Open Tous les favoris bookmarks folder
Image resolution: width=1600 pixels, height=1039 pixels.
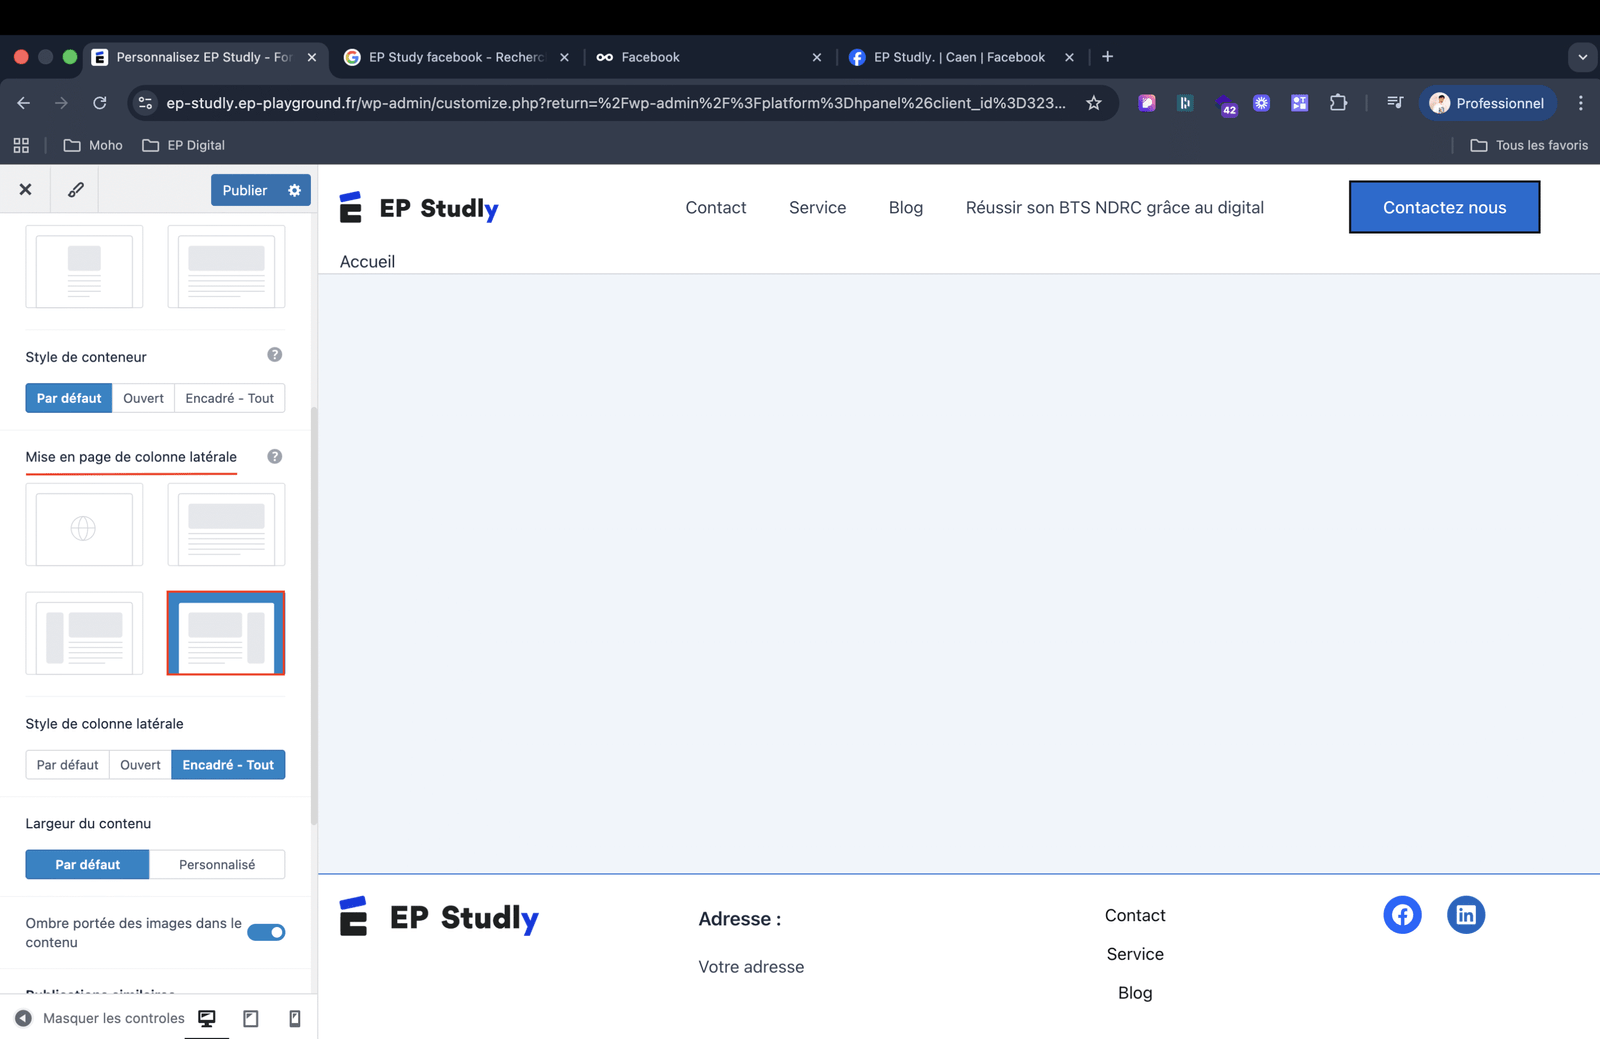pyautogui.click(x=1529, y=145)
